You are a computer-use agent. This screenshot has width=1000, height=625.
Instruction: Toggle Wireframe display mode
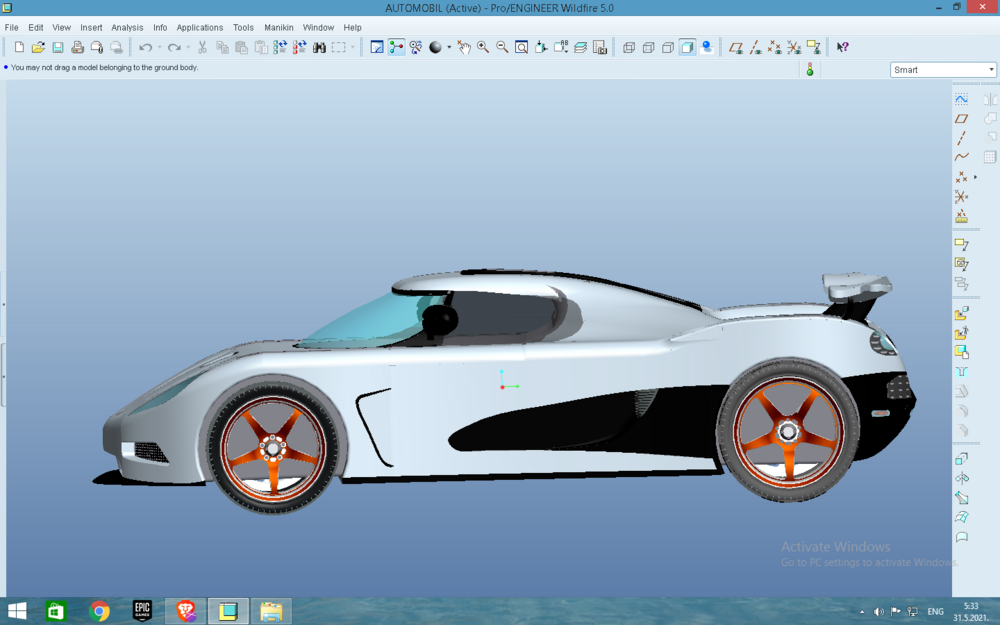pos(629,47)
